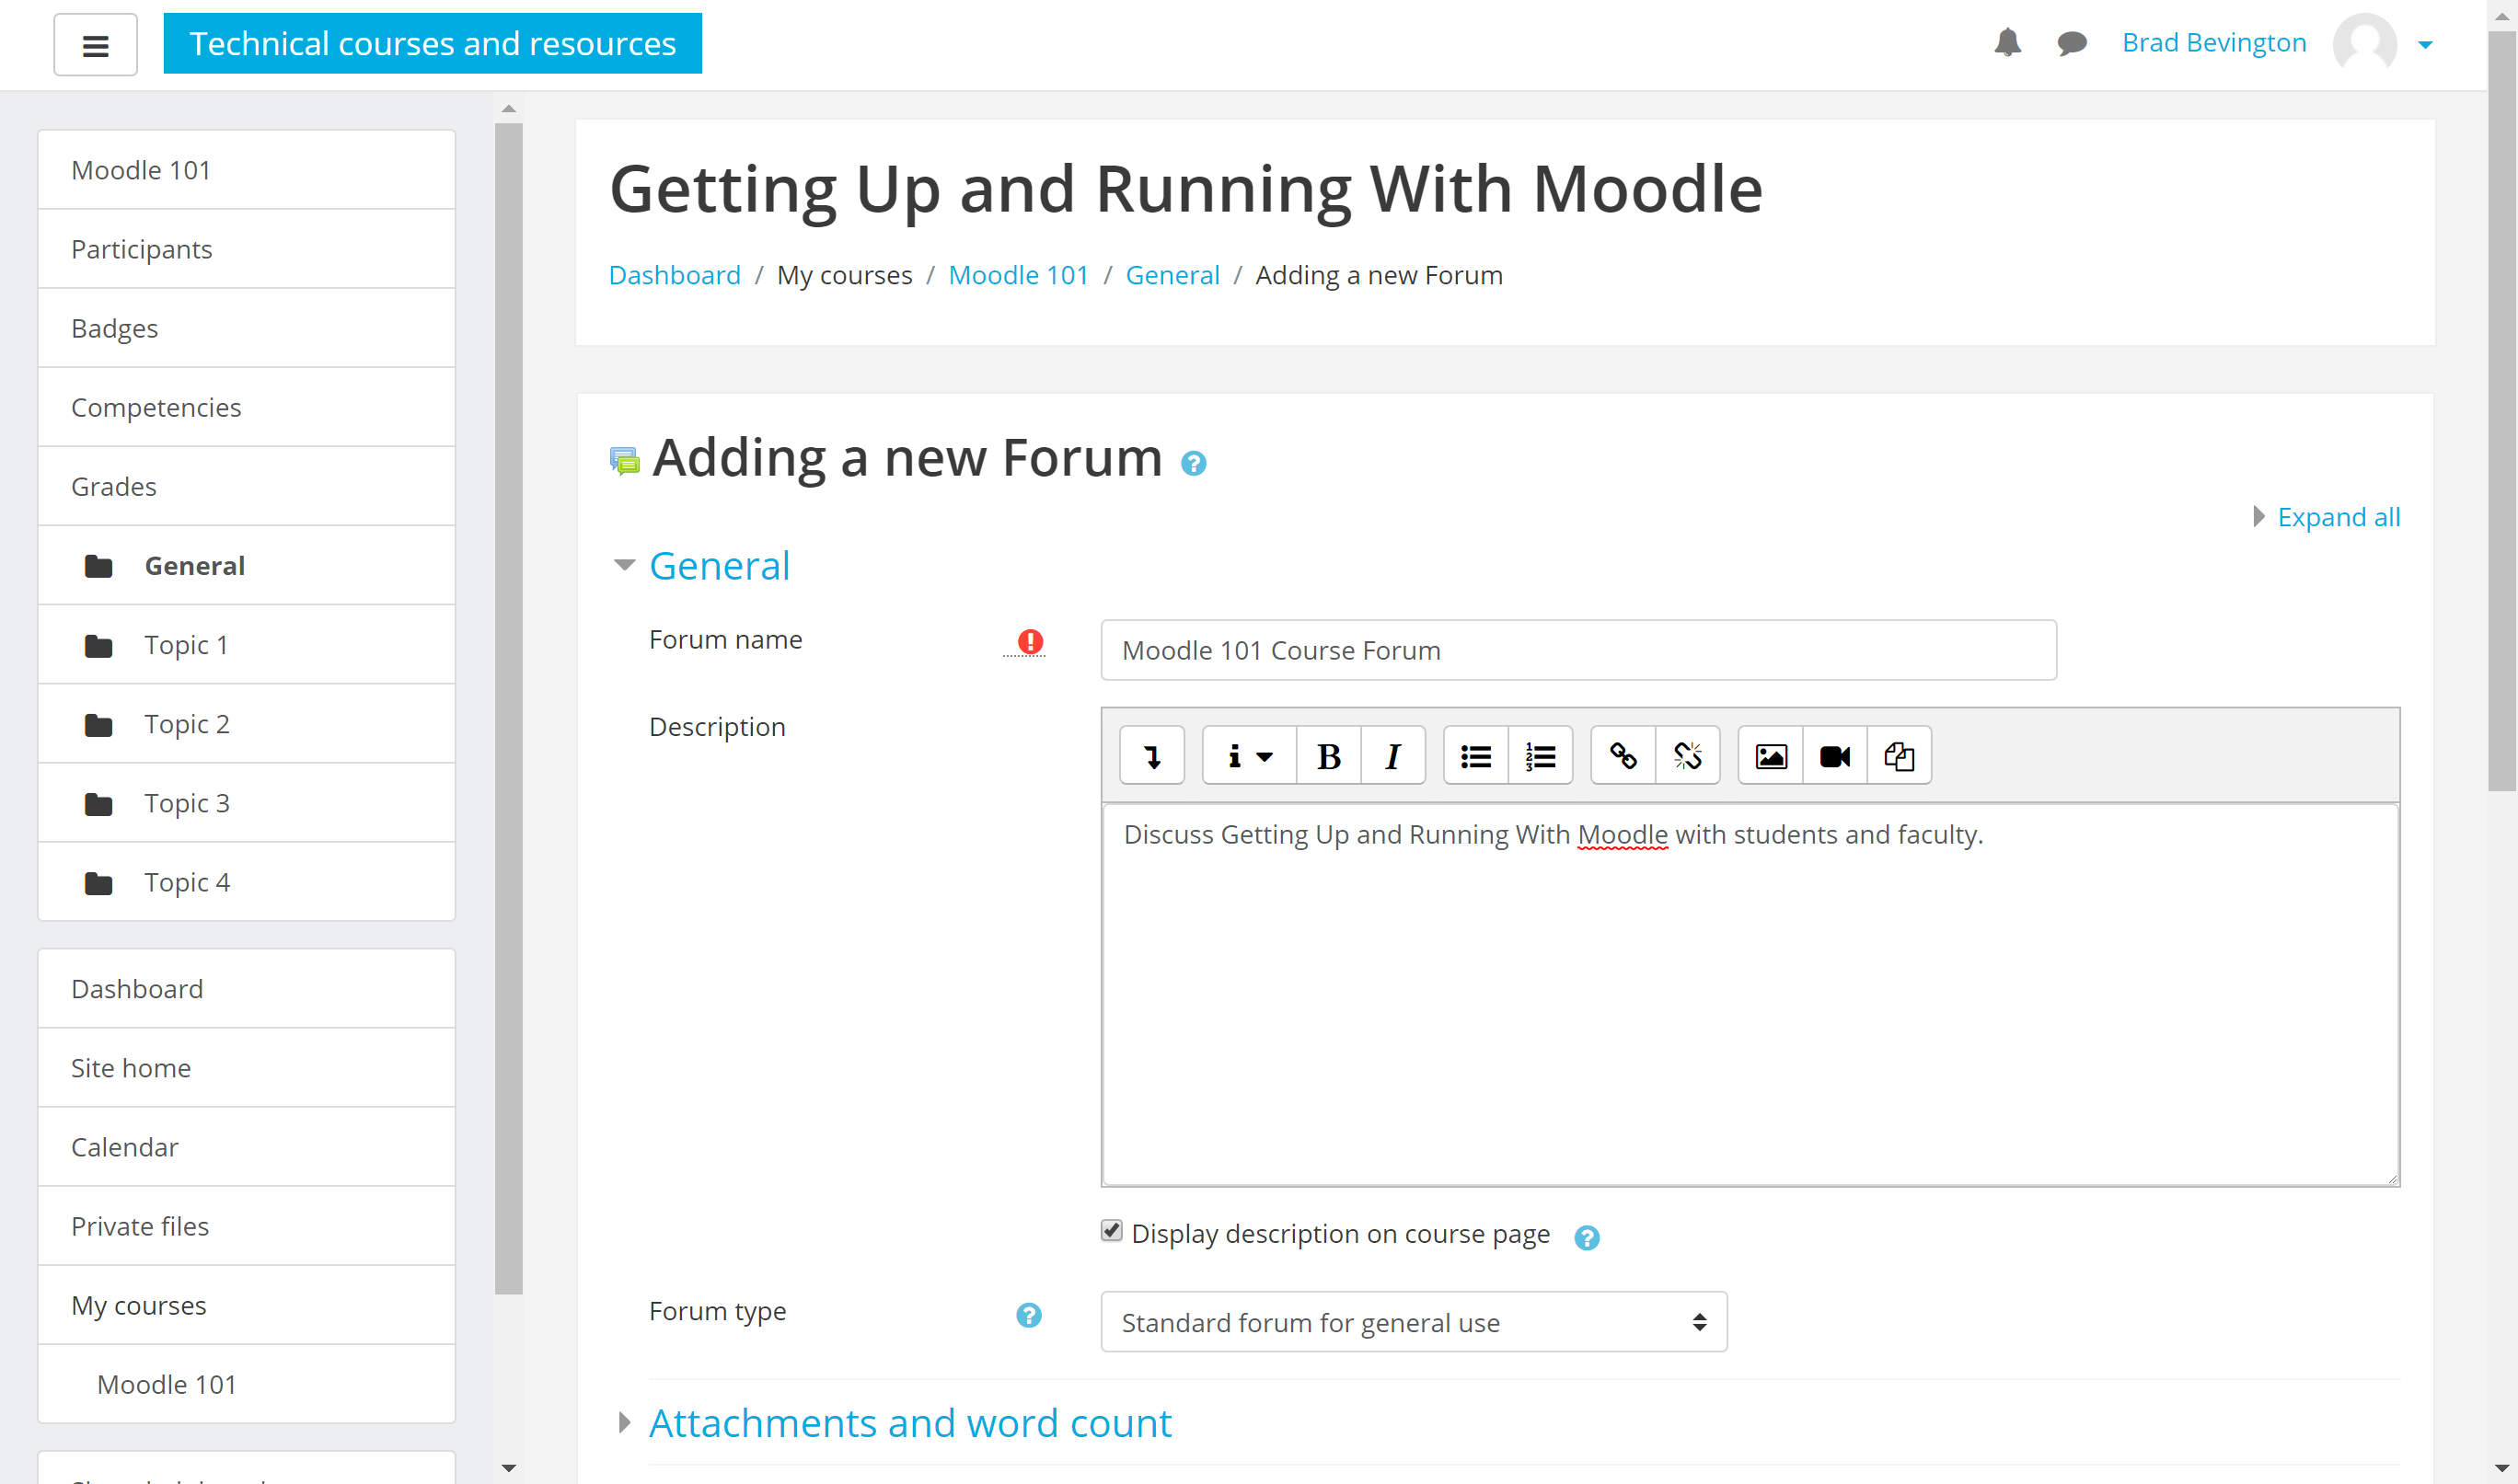Click the Bold button in description editor

pyautogui.click(x=1328, y=756)
